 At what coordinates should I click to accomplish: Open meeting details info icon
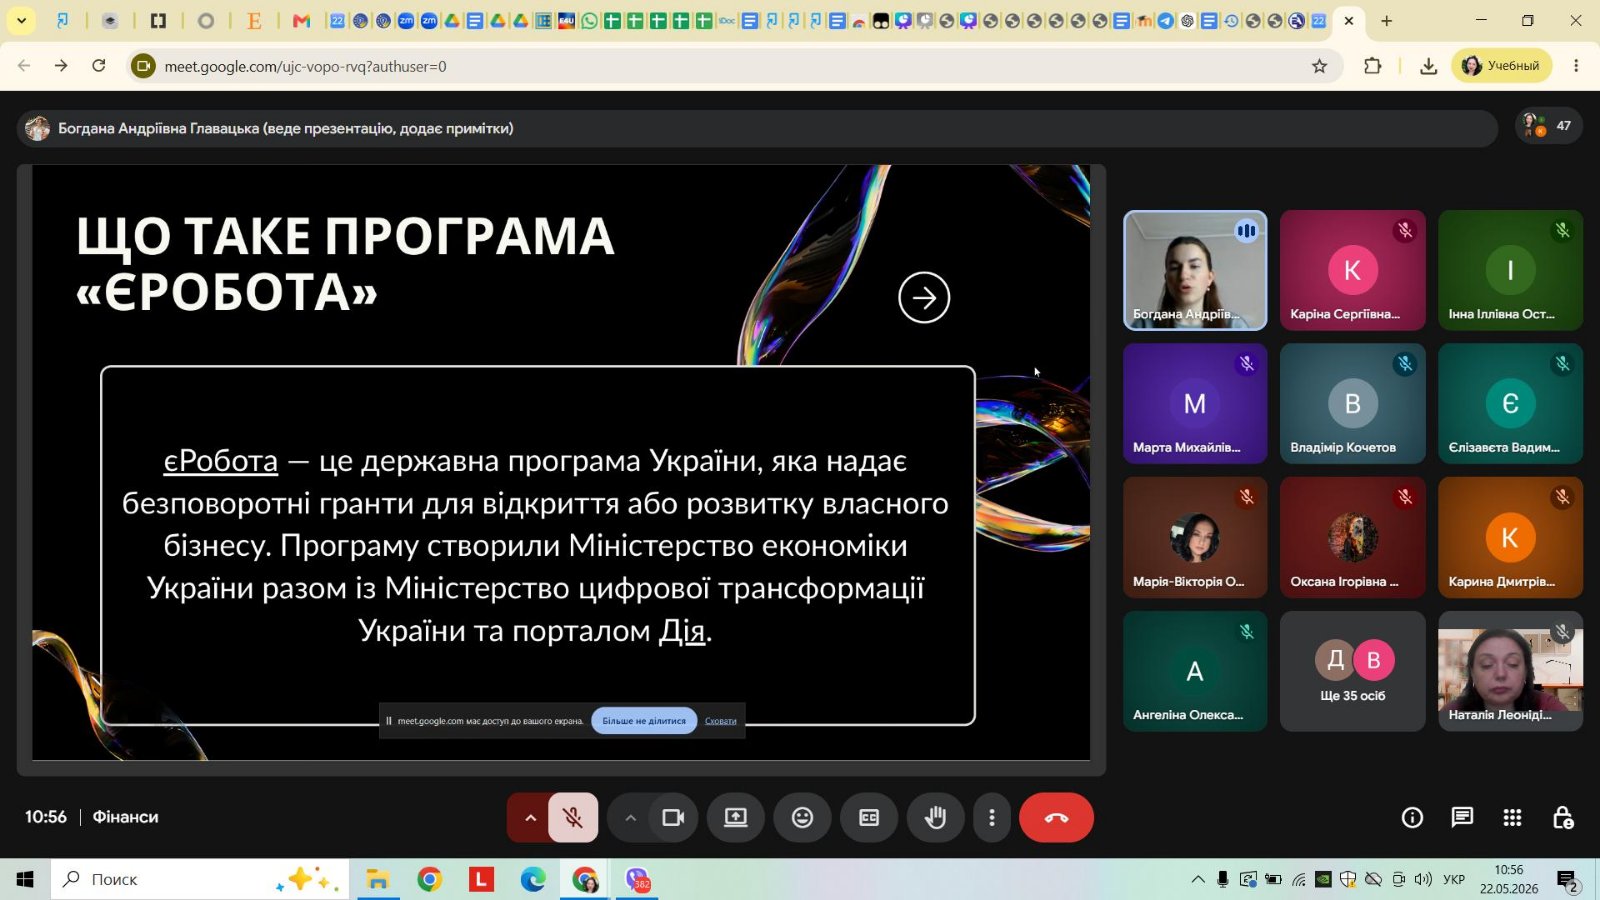pos(1412,818)
